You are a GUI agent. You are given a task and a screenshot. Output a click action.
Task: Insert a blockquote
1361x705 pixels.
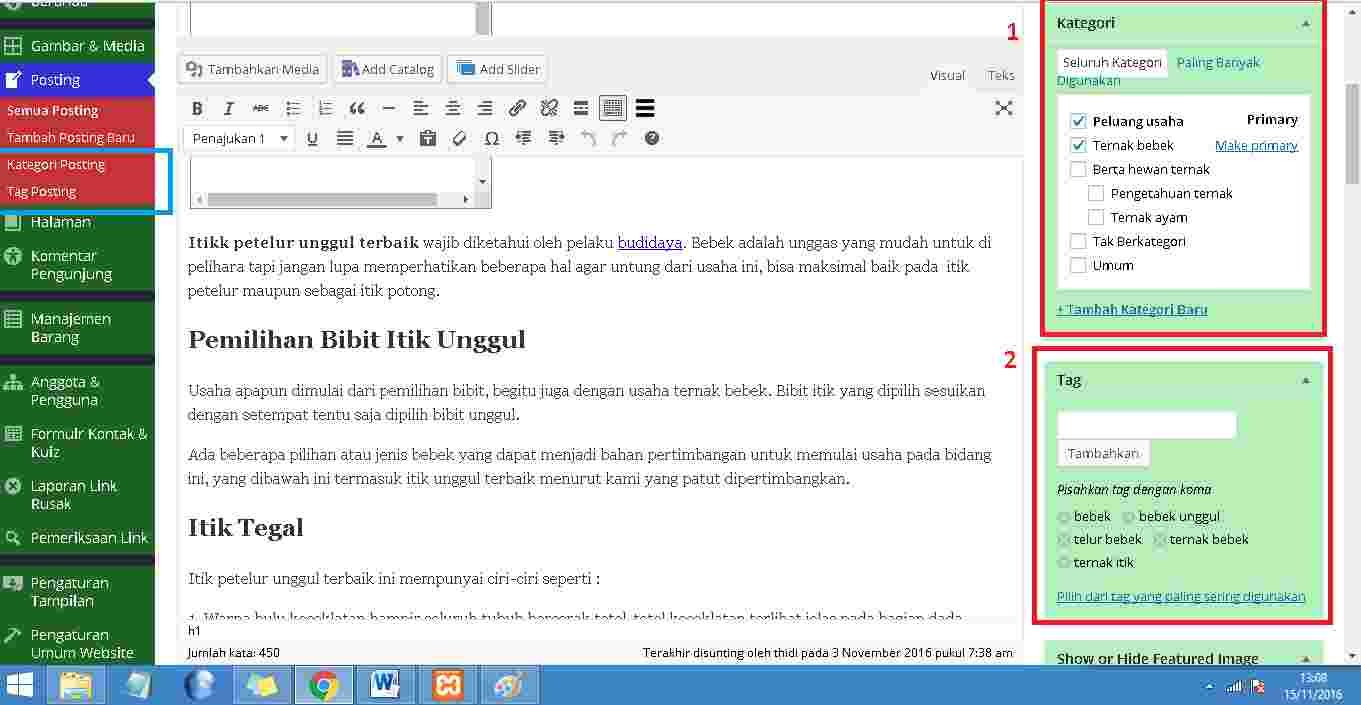356,108
